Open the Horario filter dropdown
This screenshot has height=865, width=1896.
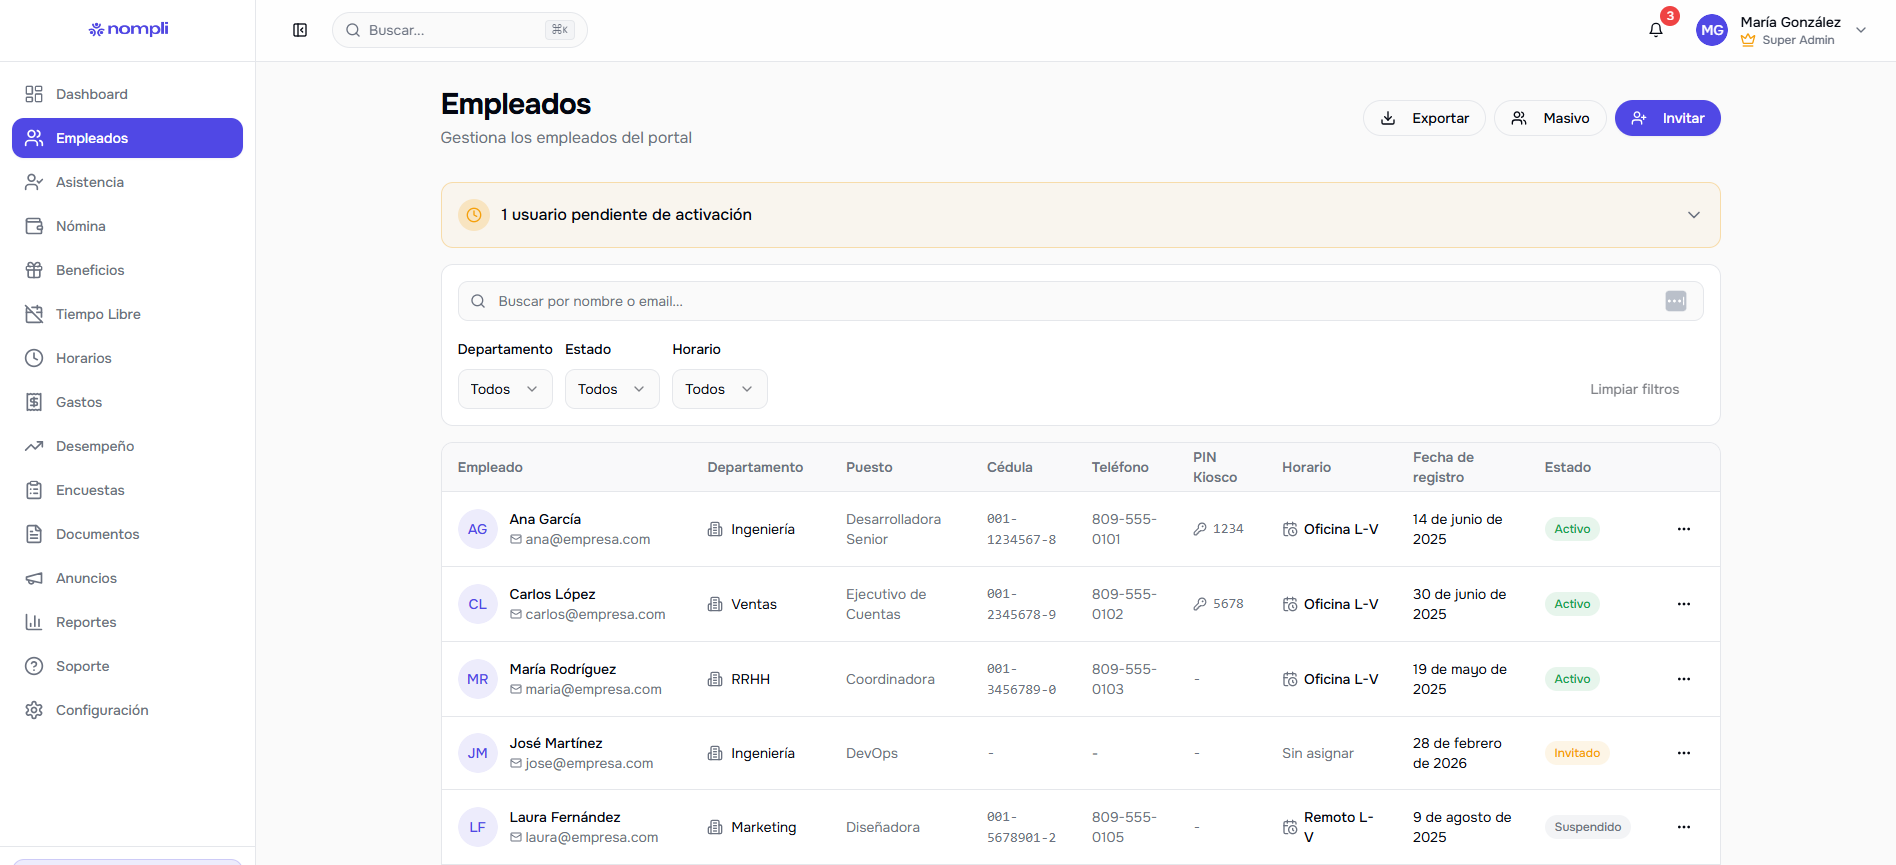[719, 389]
